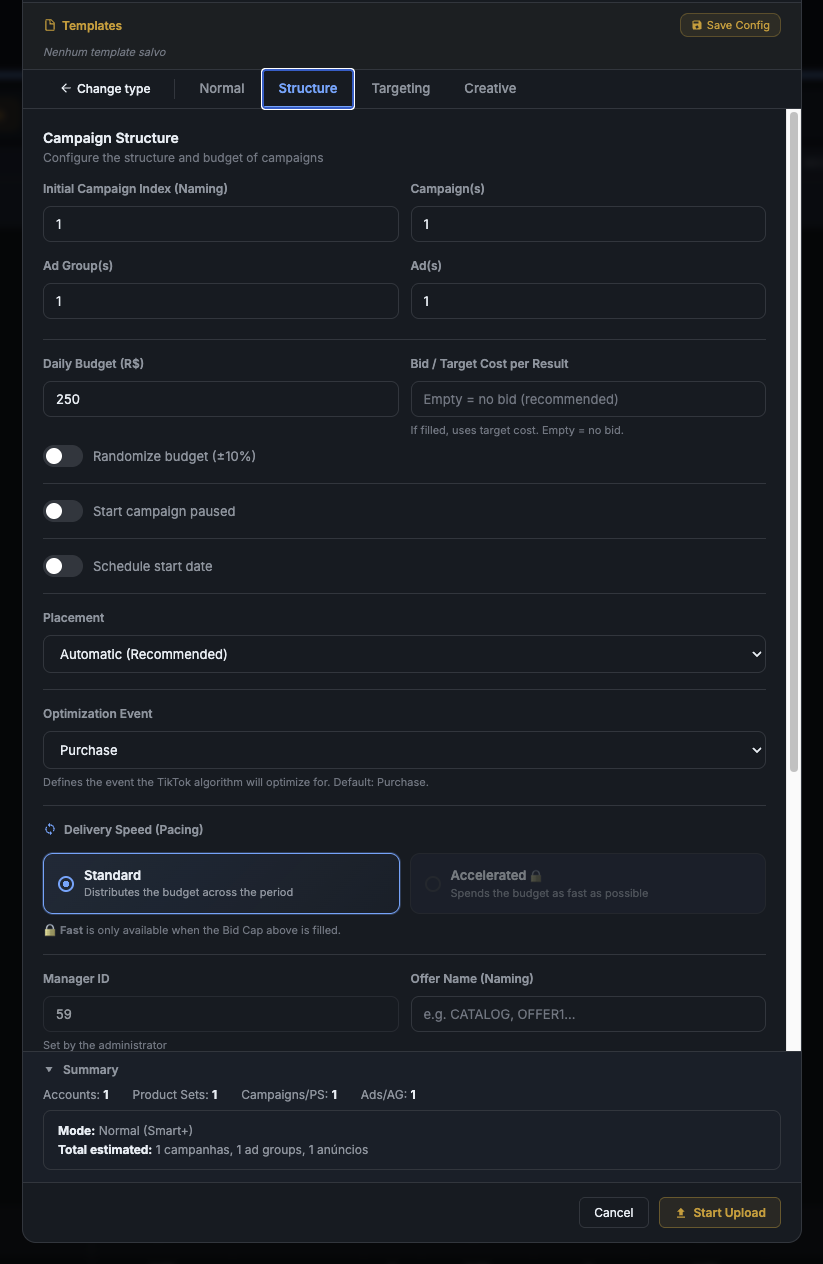823x1264 pixels.
Task: Switch to the Targeting tab
Action: click(401, 88)
